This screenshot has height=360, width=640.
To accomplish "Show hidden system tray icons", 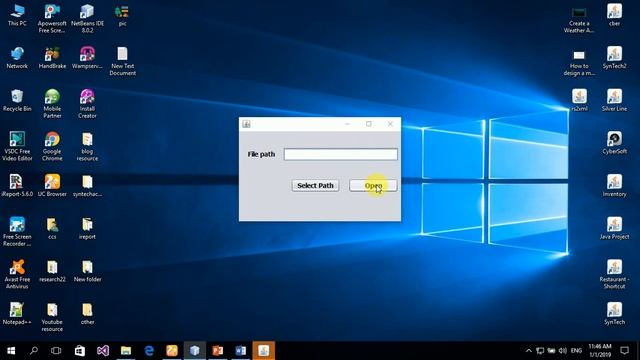I will pyautogui.click(x=529, y=351).
